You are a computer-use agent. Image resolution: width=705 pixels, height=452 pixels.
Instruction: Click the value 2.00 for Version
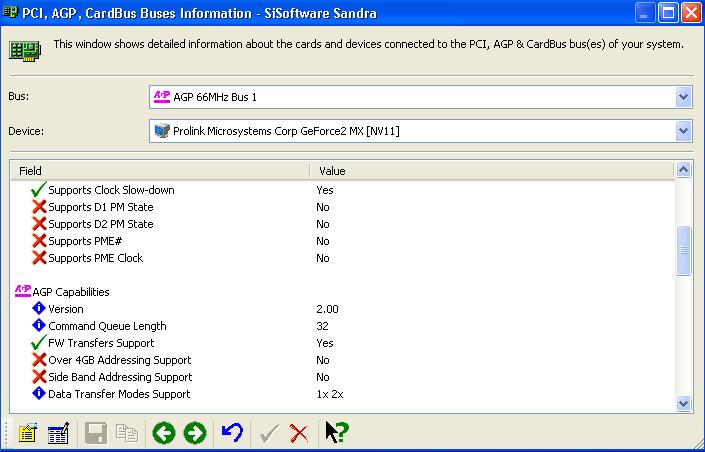click(x=327, y=309)
